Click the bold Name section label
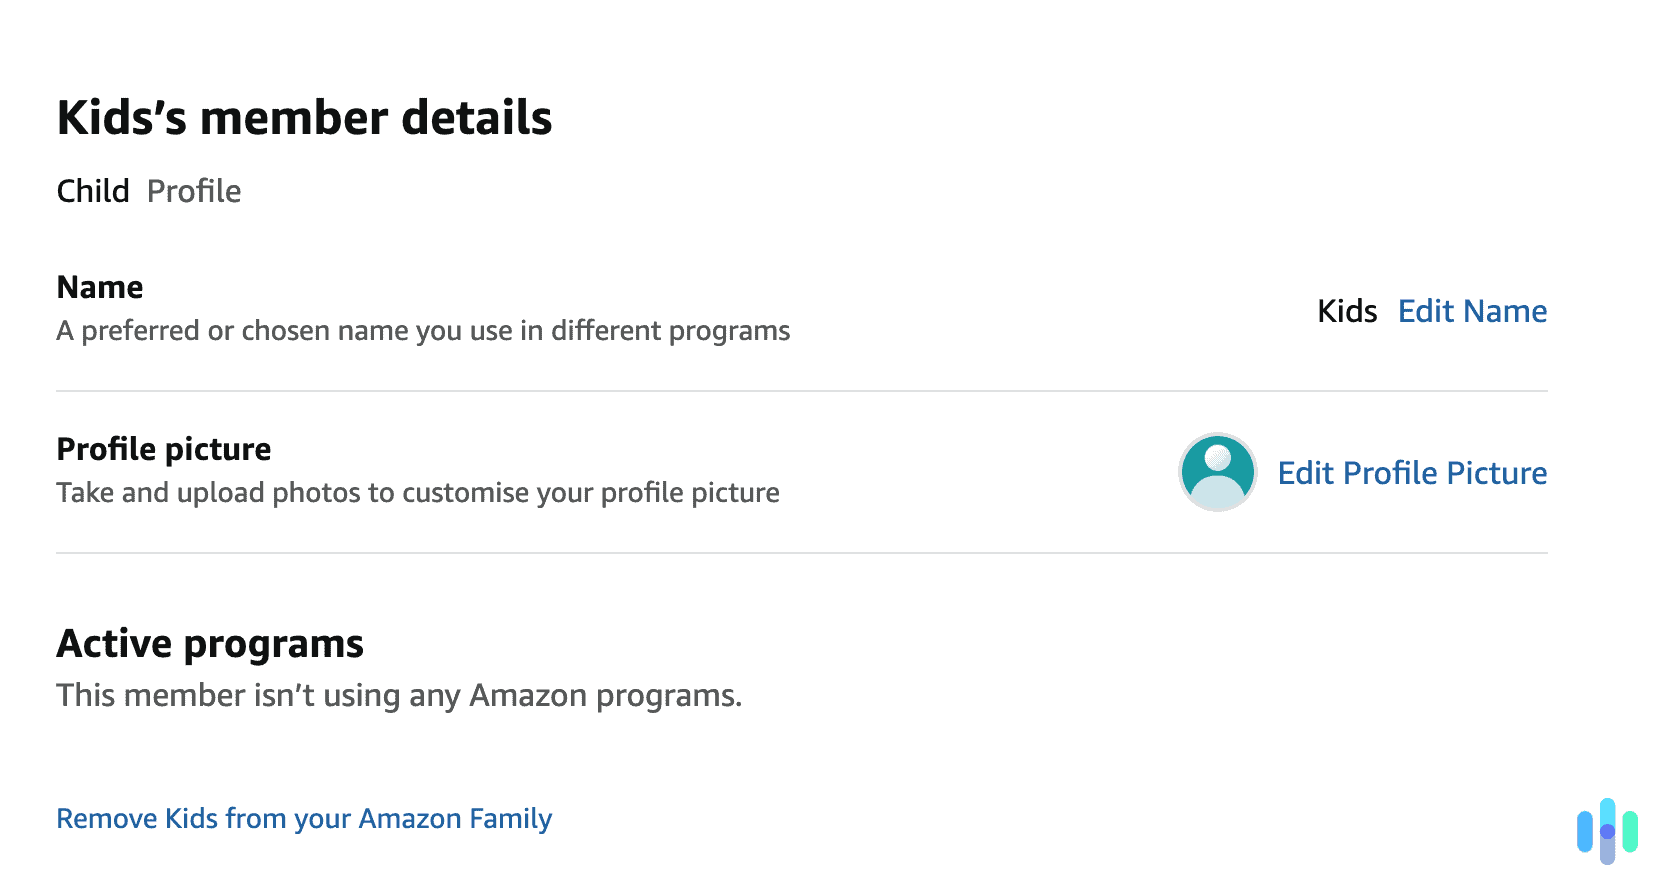 tap(100, 288)
